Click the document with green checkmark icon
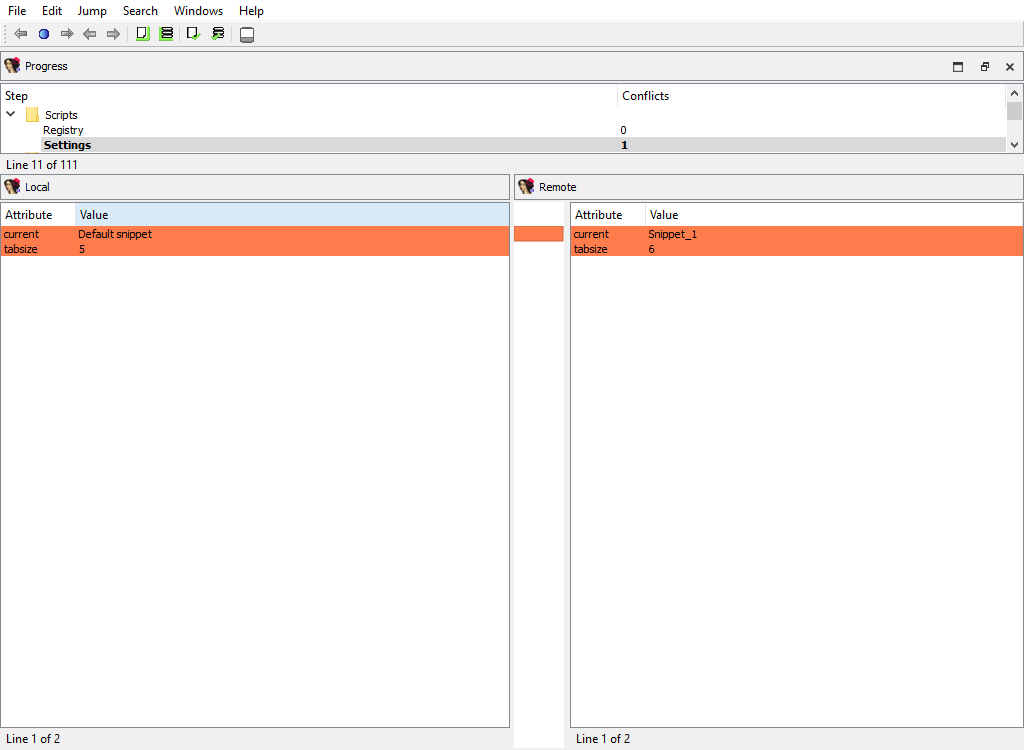The image size is (1024, 750). tap(193, 34)
